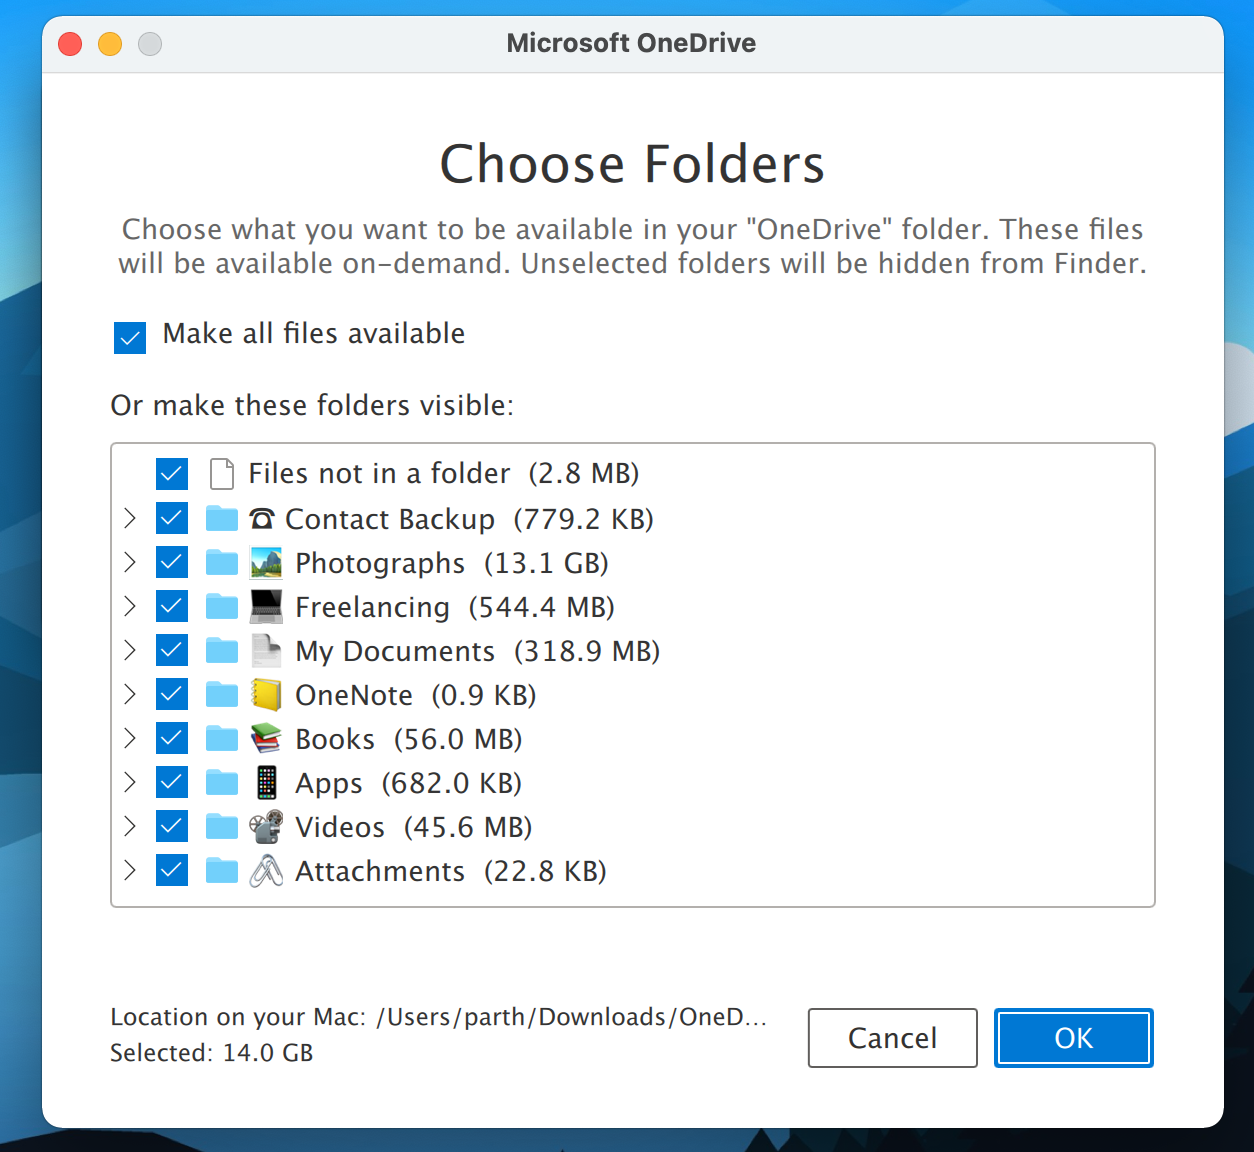Click the OneNote (0.9 KB) label
This screenshot has width=1254, height=1152.
(416, 695)
